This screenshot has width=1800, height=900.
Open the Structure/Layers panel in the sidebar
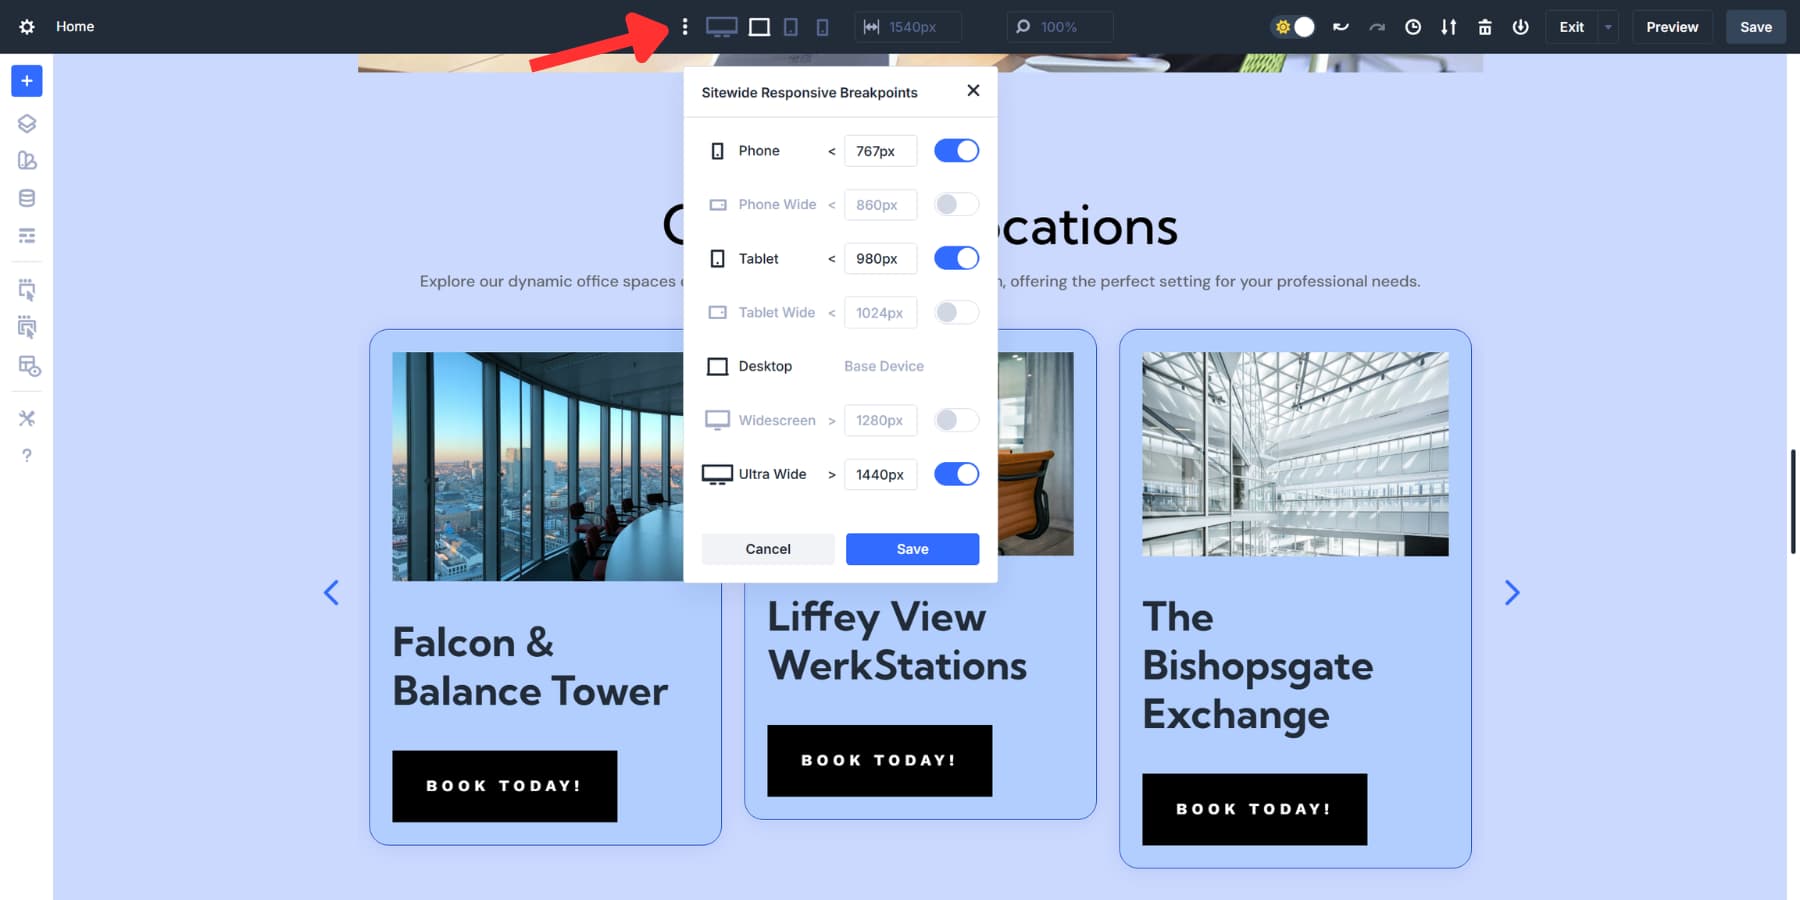[27, 123]
